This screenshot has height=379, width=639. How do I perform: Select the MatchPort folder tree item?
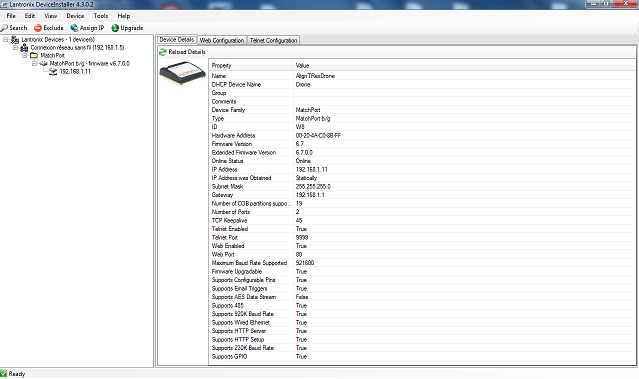(x=53, y=55)
